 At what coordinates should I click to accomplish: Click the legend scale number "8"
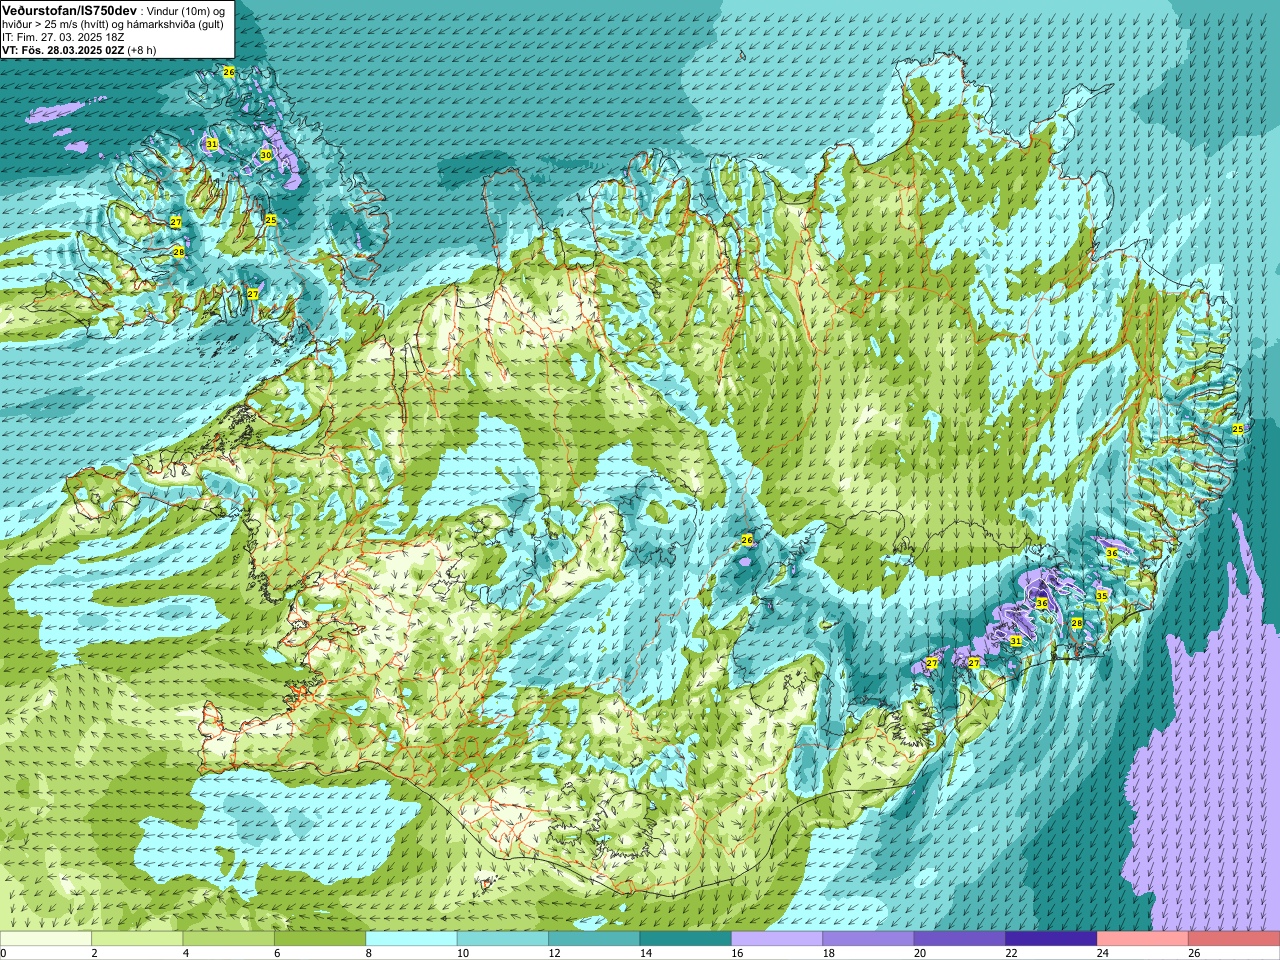[369, 953]
